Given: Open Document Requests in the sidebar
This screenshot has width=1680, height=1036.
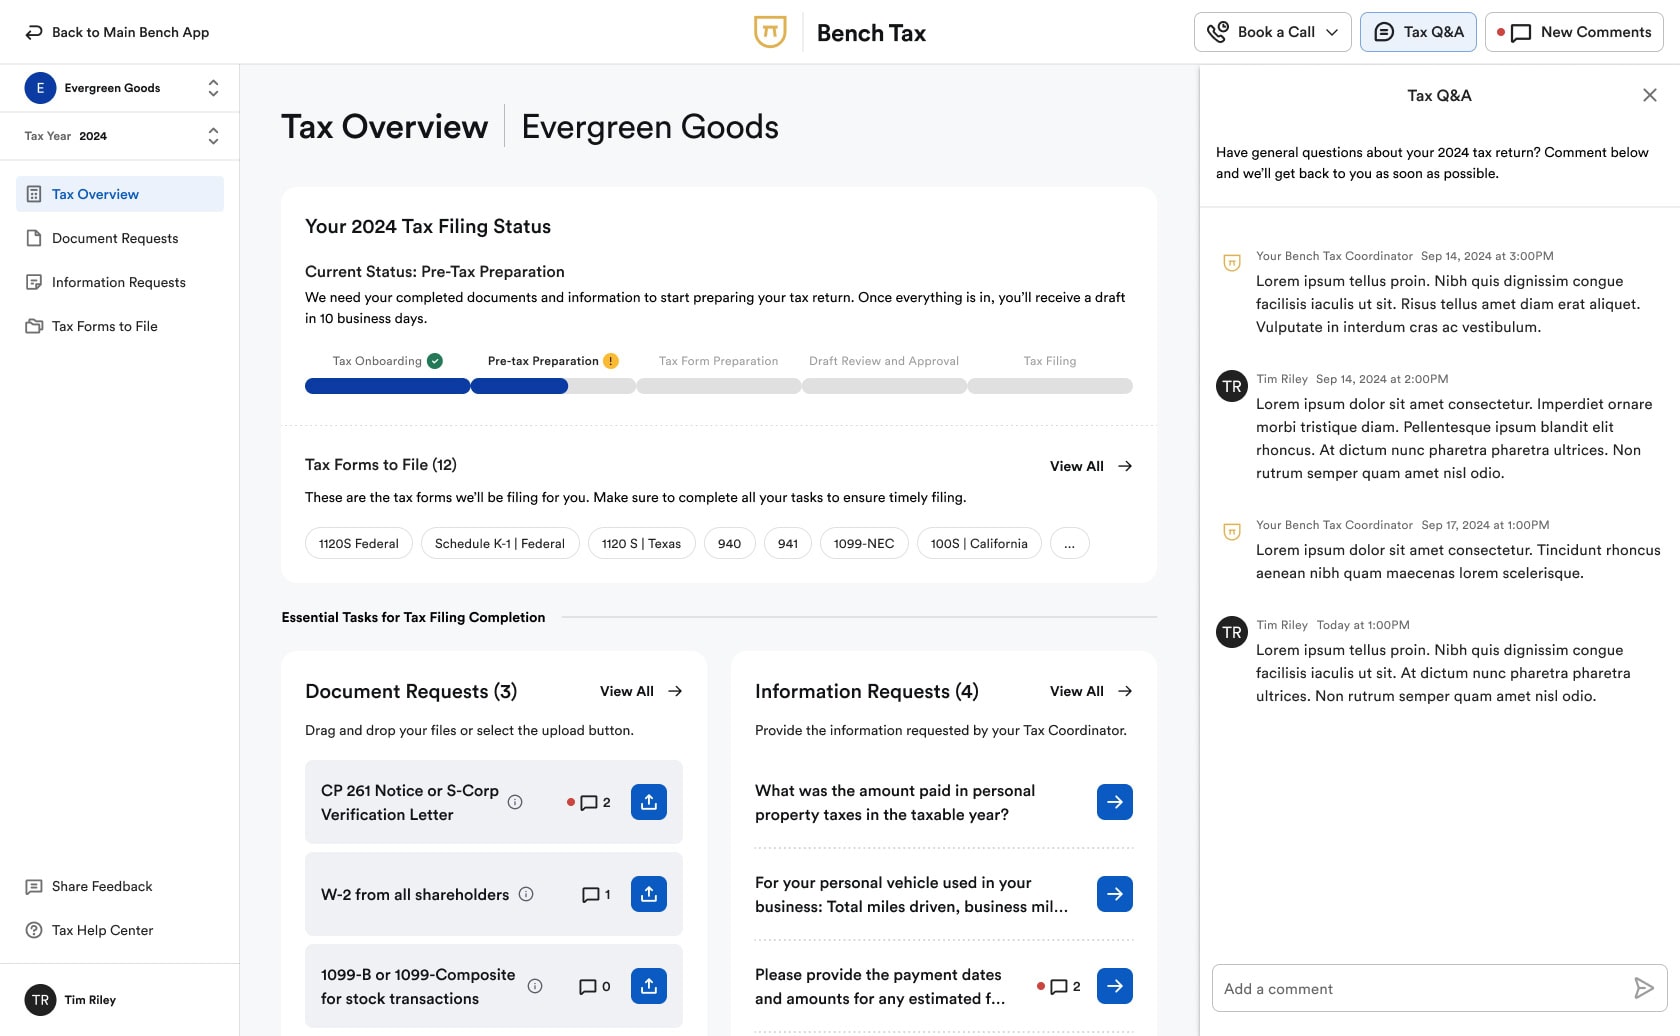Looking at the screenshot, I should point(120,238).
